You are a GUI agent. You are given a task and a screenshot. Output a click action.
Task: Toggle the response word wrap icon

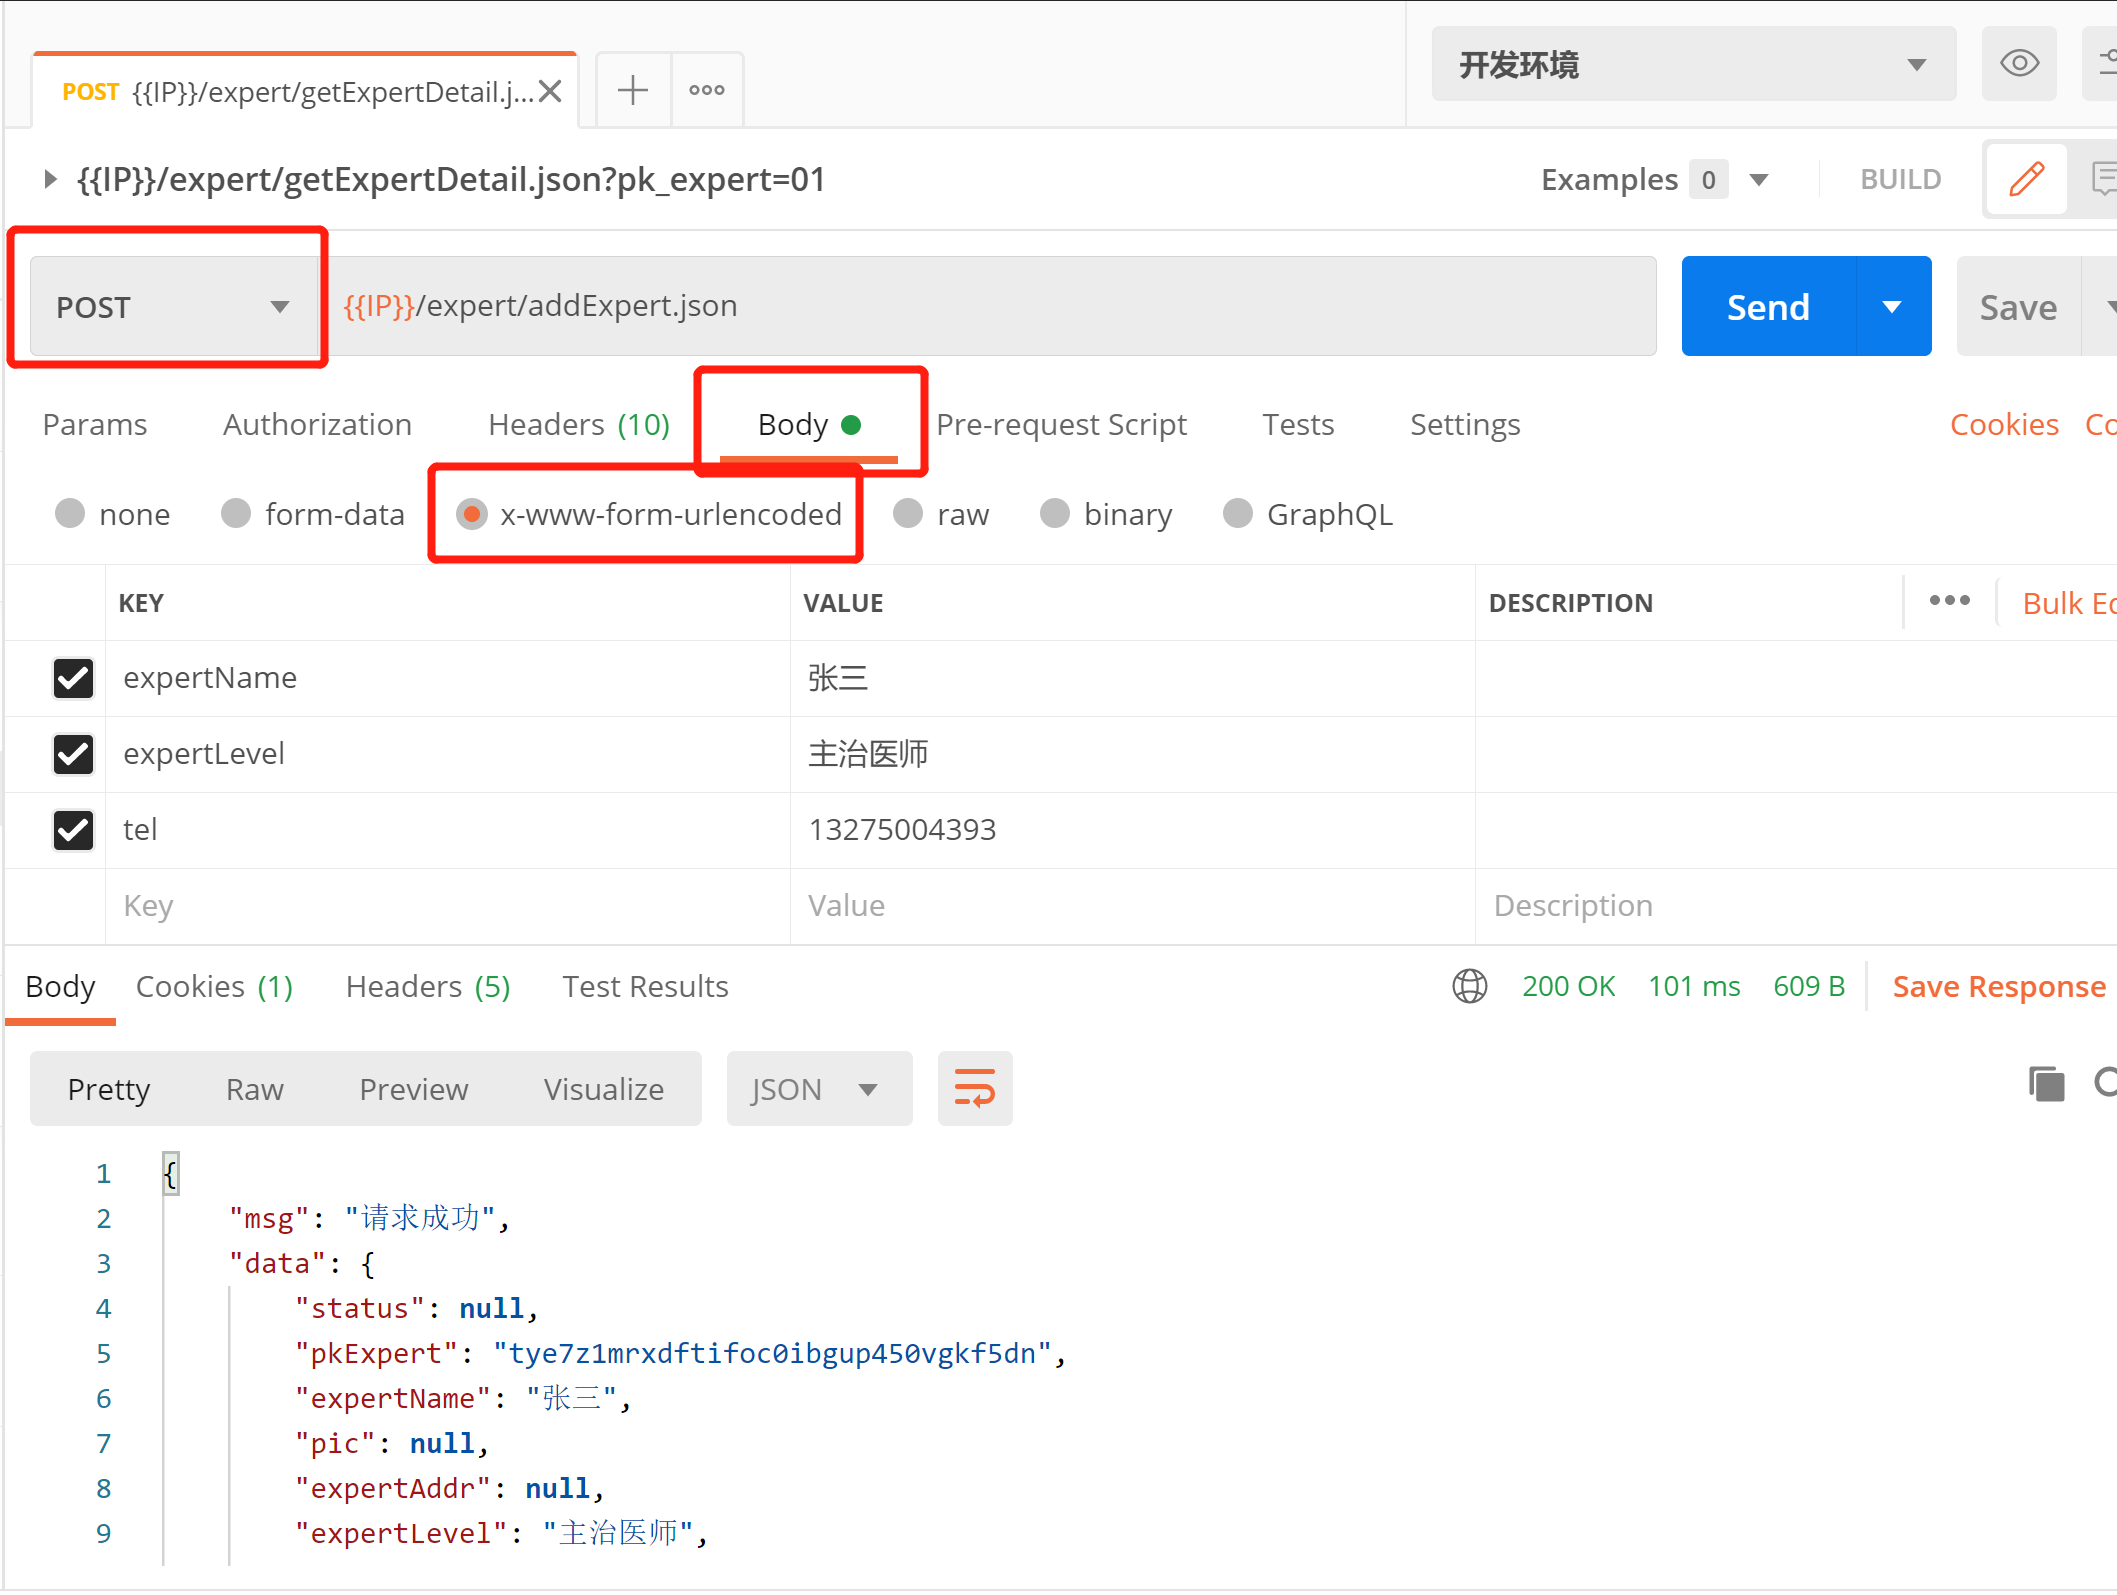tap(974, 1088)
